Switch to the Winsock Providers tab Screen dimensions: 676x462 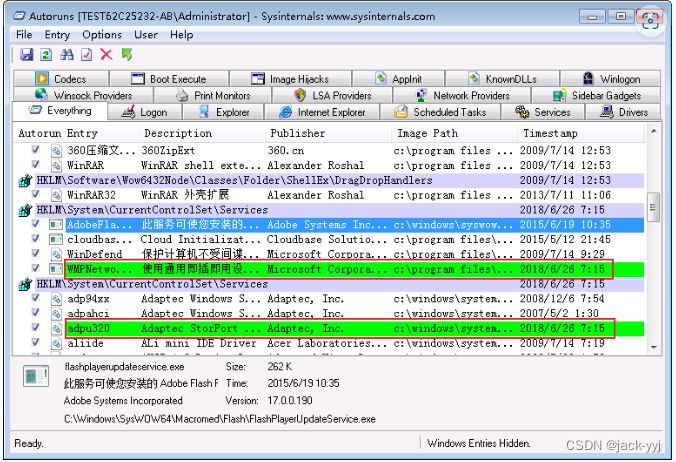click(x=84, y=95)
